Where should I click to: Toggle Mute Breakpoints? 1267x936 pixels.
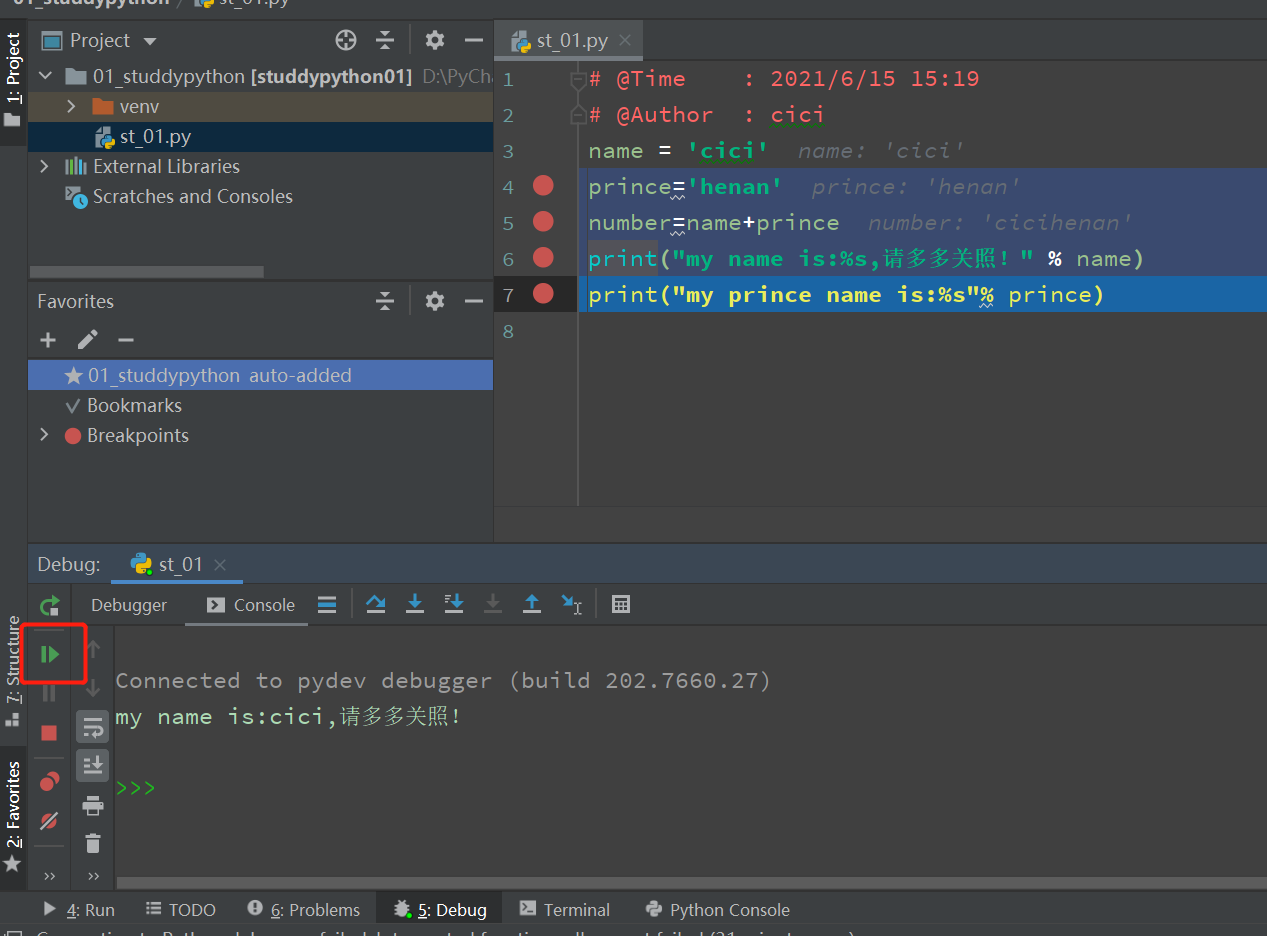tap(49, 821)
